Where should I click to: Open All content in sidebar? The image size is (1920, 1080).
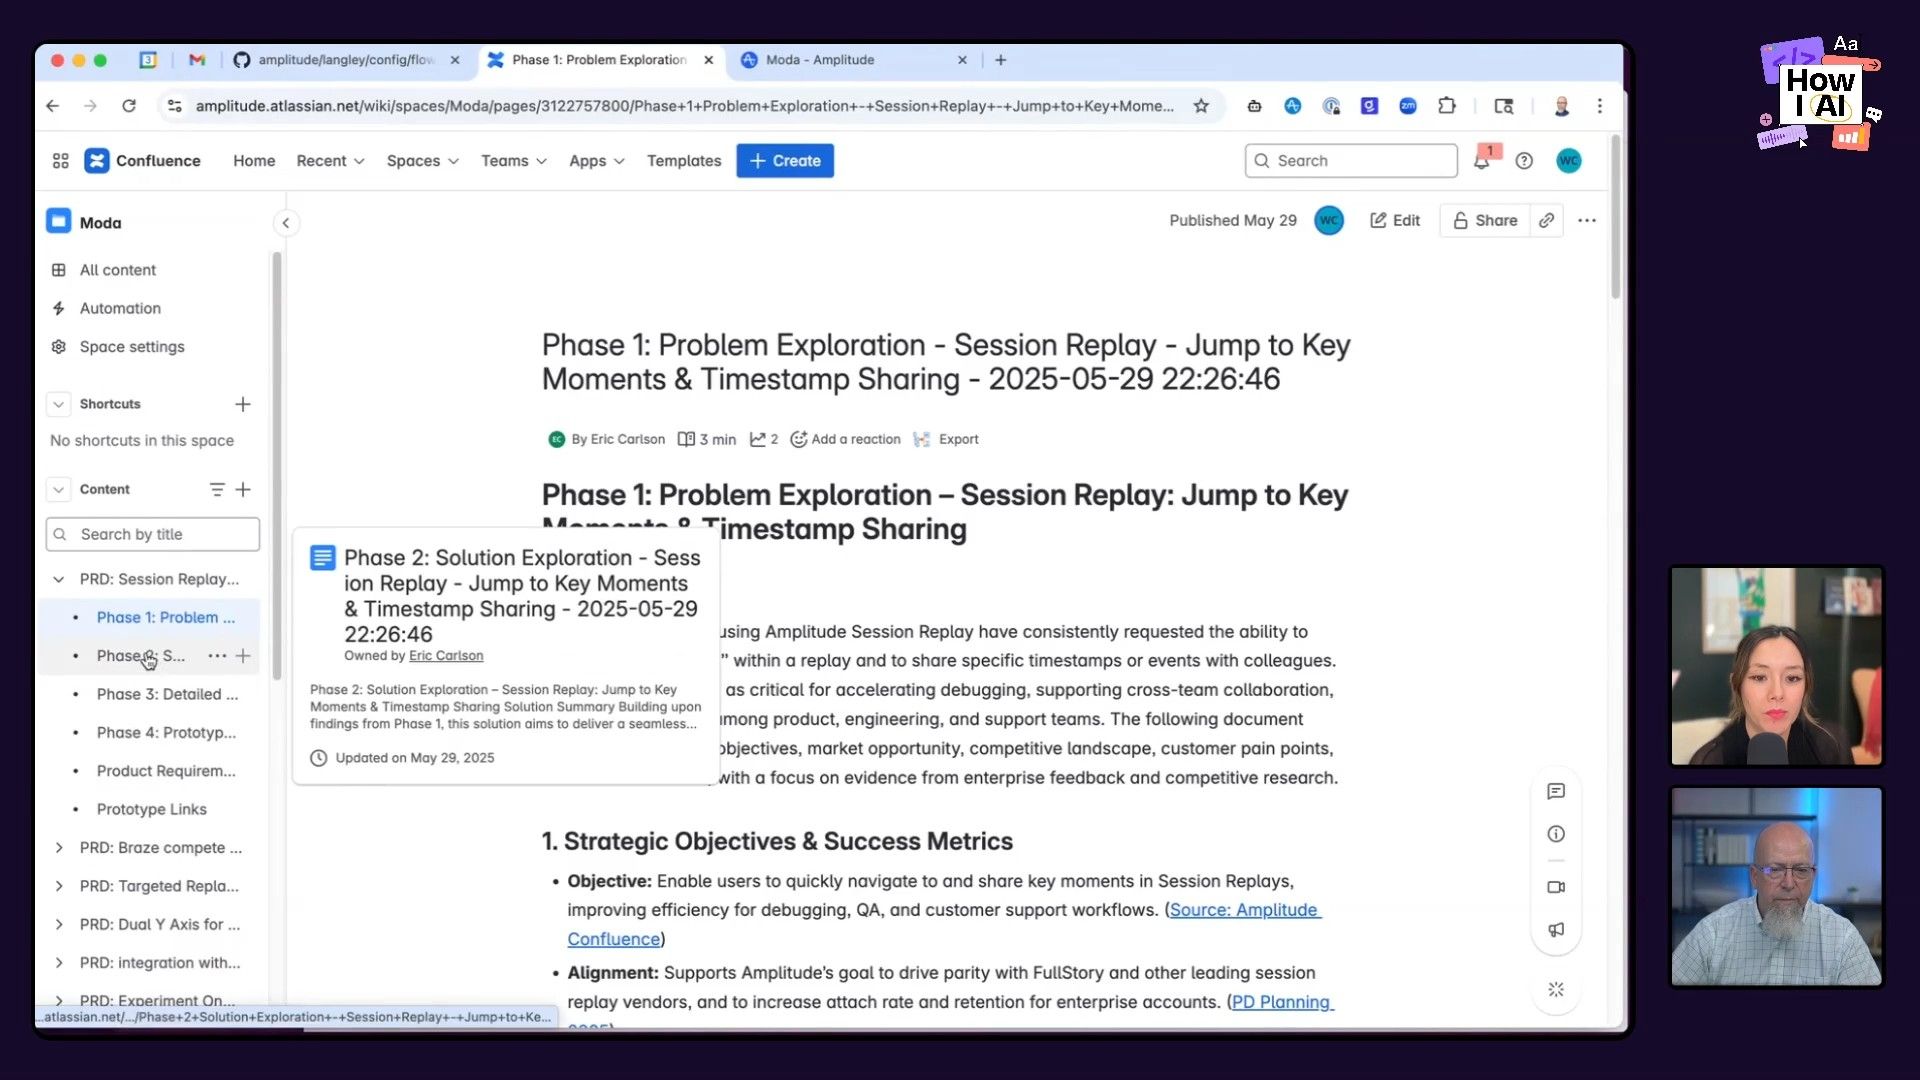point(117,270)
